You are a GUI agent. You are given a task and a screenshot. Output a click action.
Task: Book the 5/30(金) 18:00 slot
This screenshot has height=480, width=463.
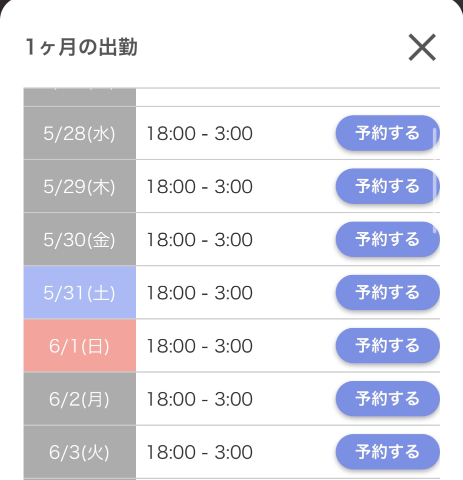click(387, 239)
